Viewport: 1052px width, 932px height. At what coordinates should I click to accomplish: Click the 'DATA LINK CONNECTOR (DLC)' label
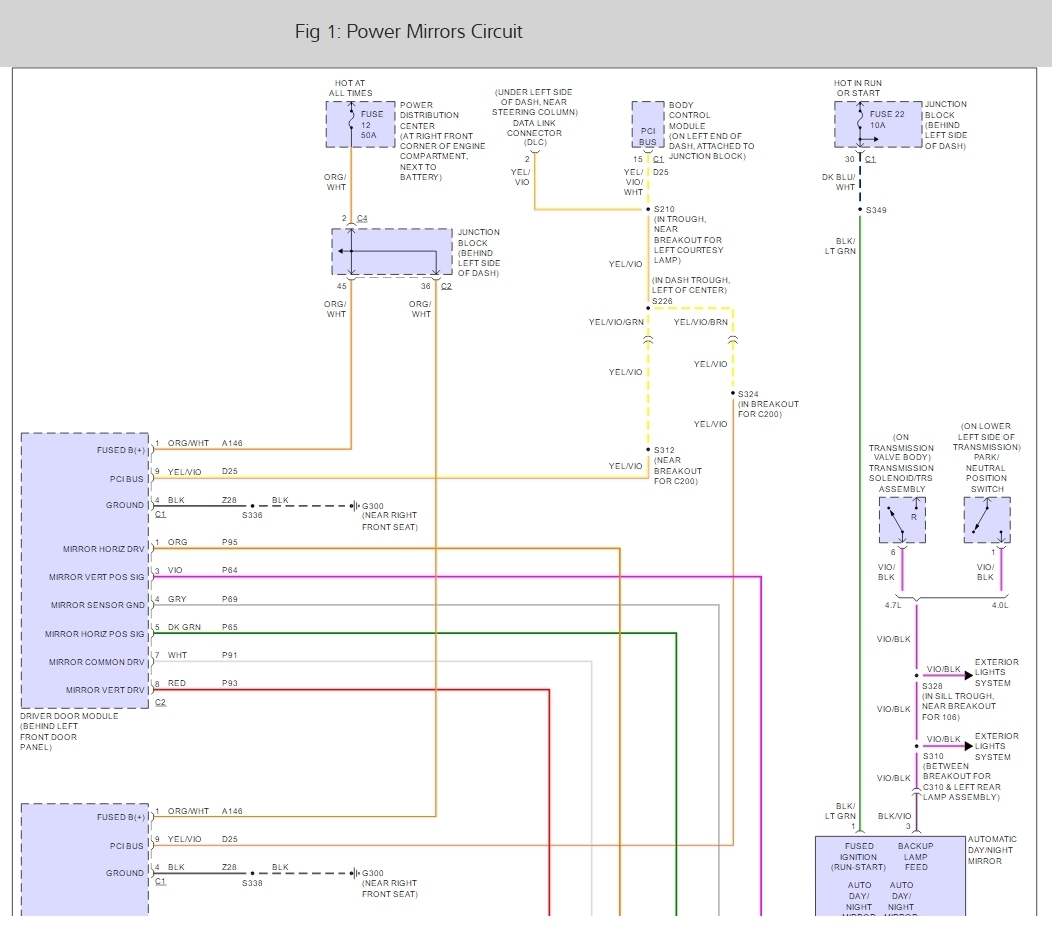tap(535, 133)
